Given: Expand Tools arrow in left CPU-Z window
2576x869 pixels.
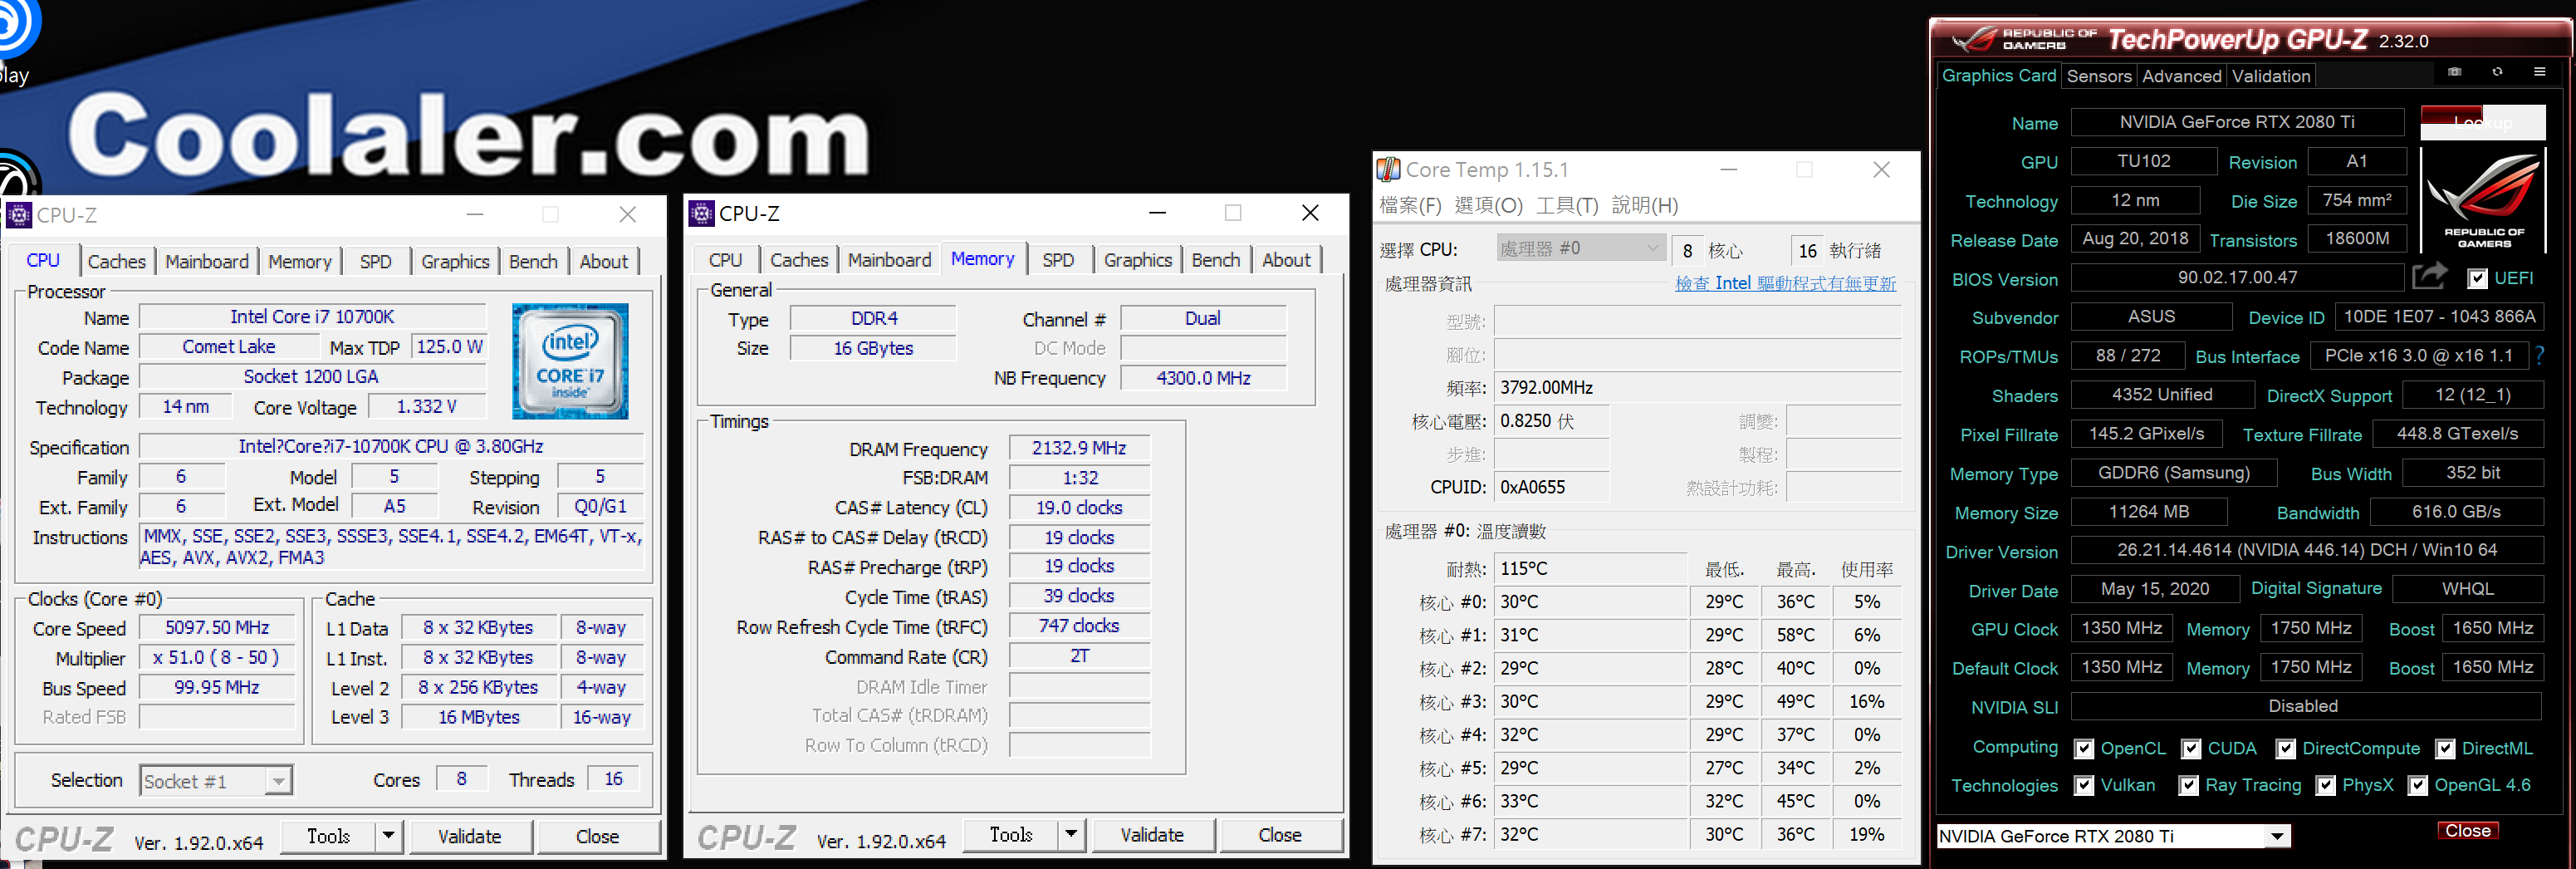Looking at the screenshot, I should point(389,835).
